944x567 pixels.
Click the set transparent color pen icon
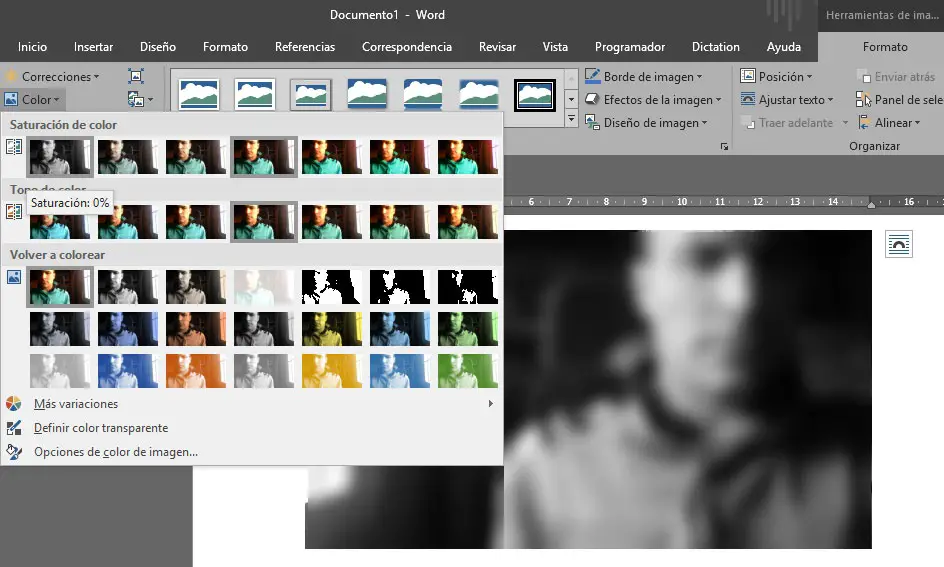14,427
